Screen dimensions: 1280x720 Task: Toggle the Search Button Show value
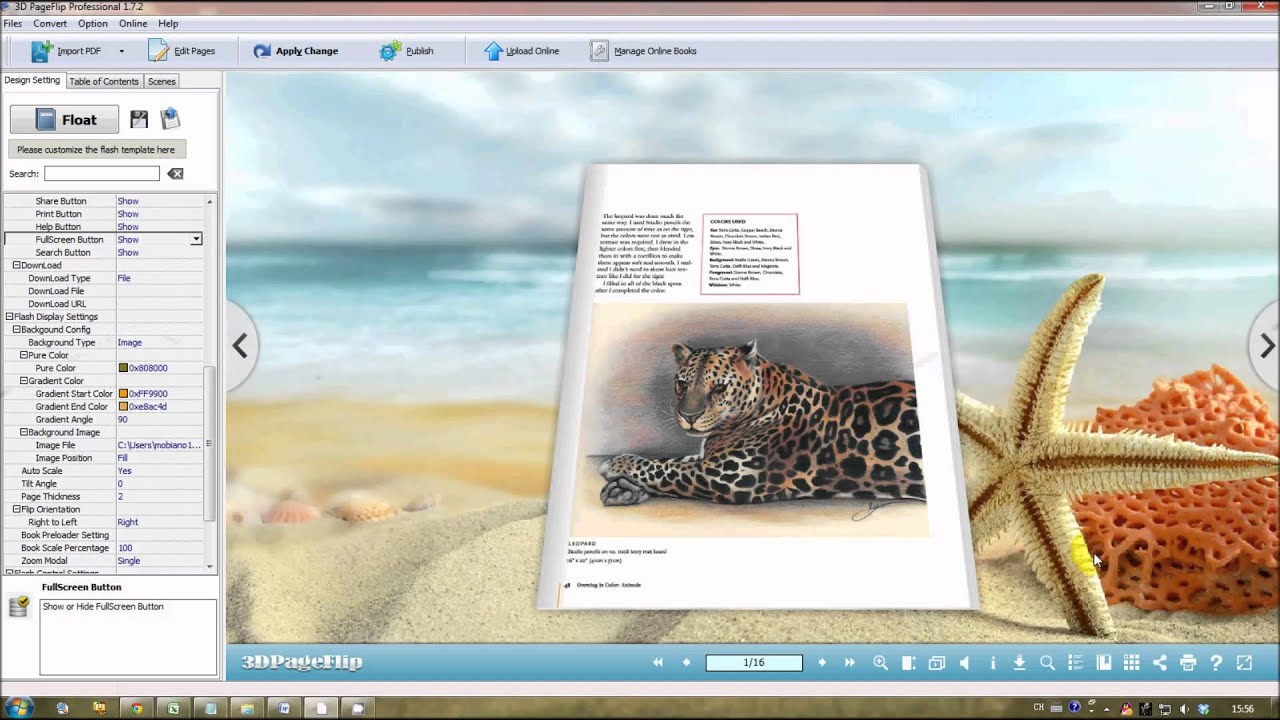click(x=128, y=253)
